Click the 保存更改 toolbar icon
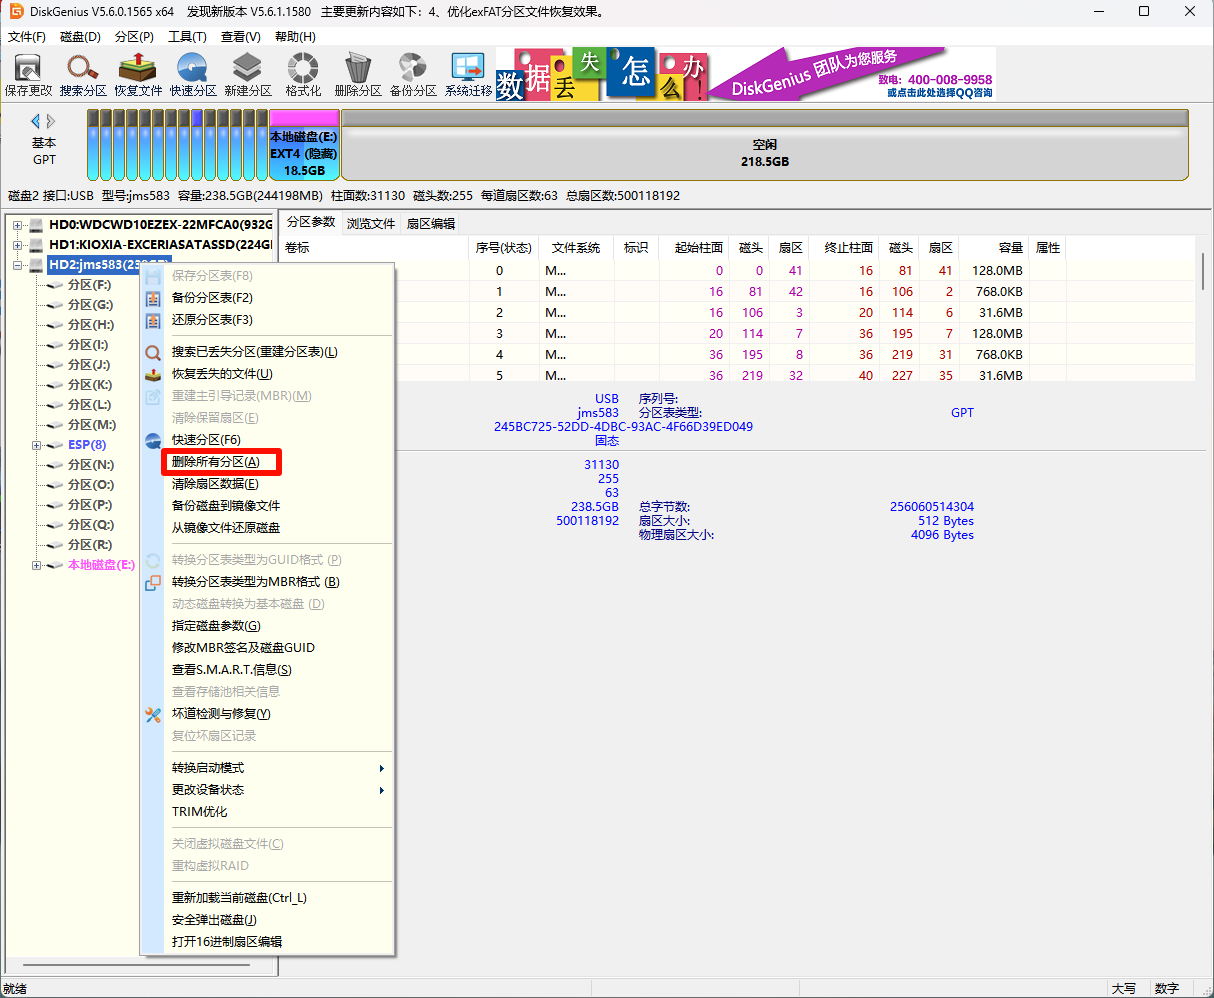1214x998 pixels. [28, 75]
